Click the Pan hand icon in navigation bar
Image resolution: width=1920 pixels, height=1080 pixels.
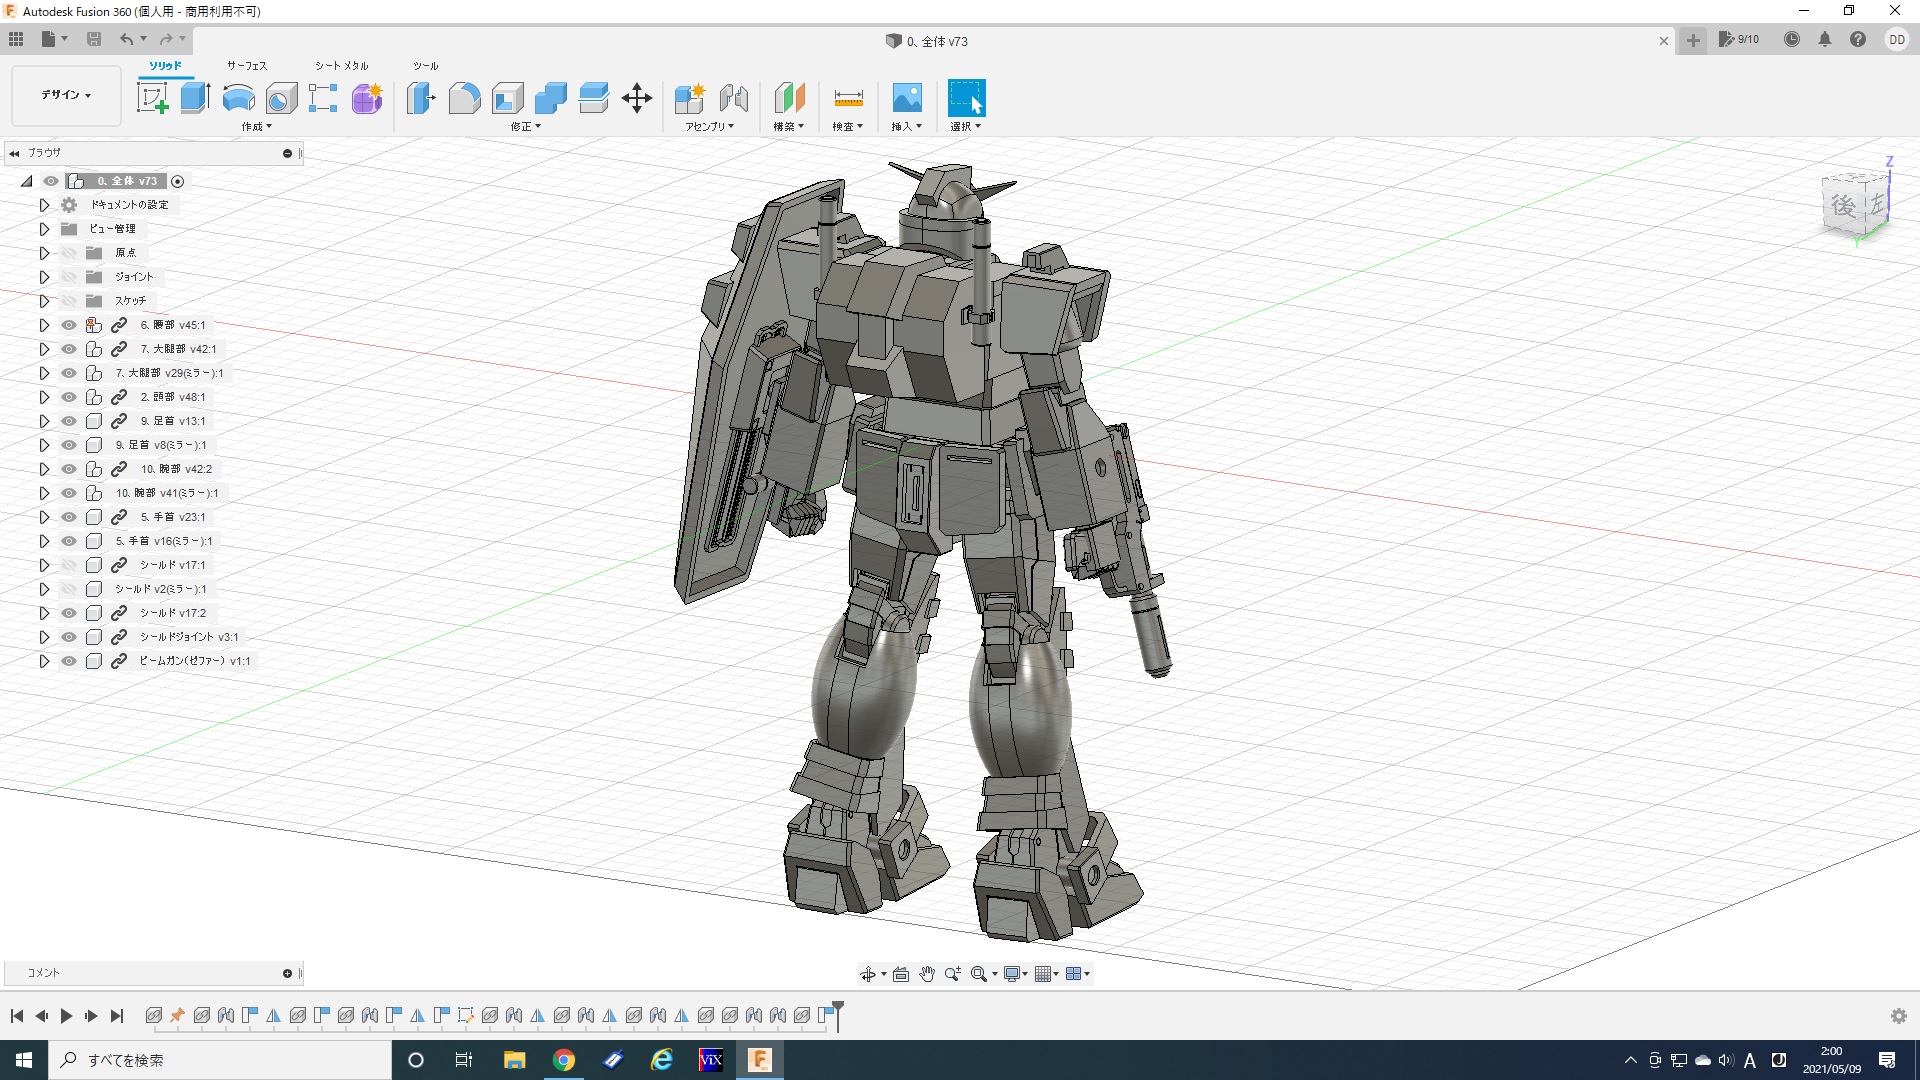click(x=927, y=974)
